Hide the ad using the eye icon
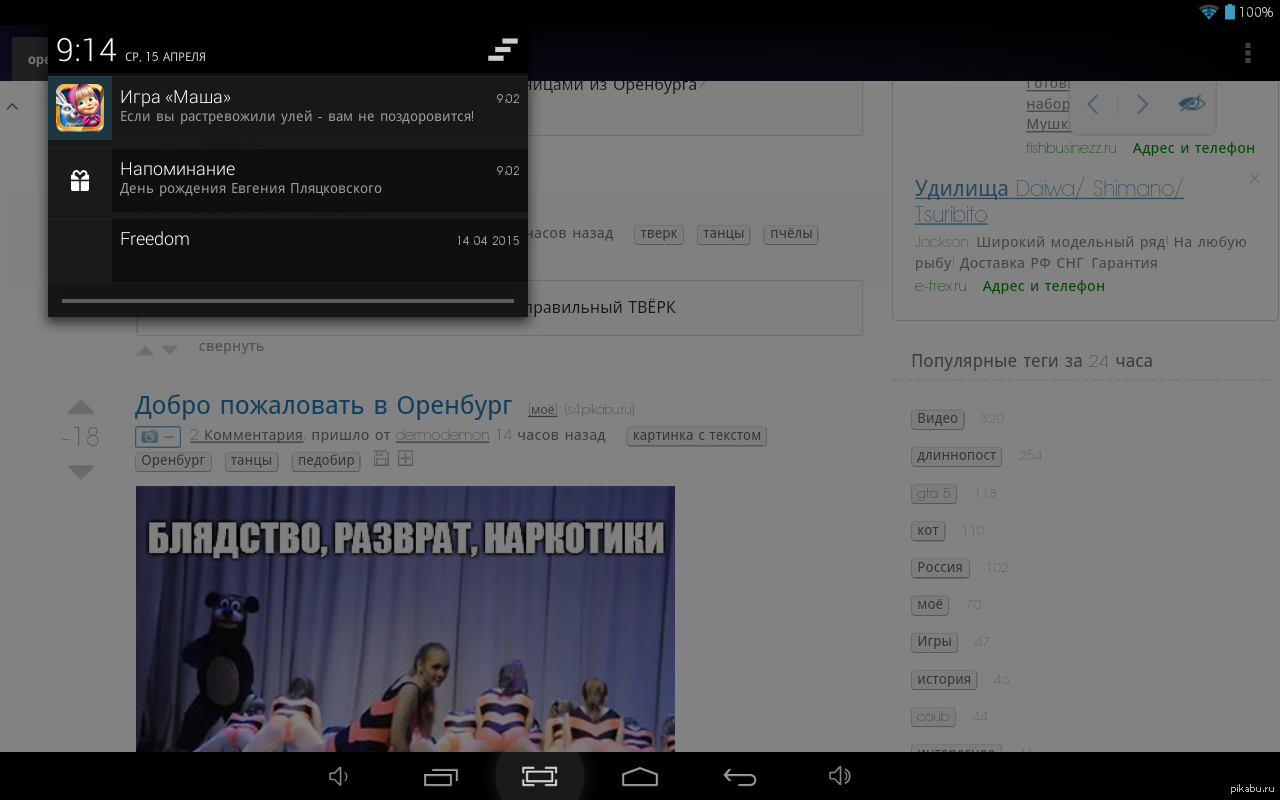The image size is (1280, 800). pyautogui.click(x=1191, y=104)
